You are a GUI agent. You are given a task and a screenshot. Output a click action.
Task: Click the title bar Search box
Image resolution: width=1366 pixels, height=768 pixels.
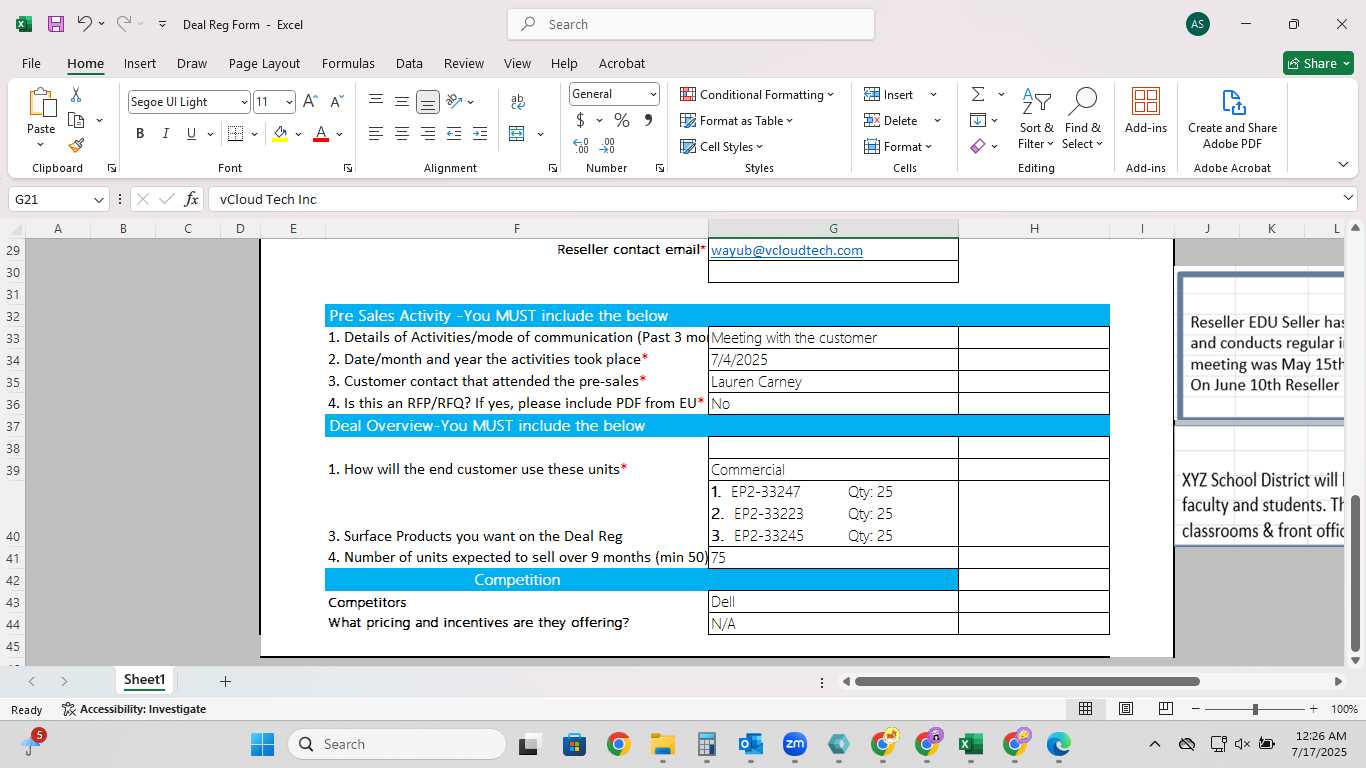coord(691,24)
